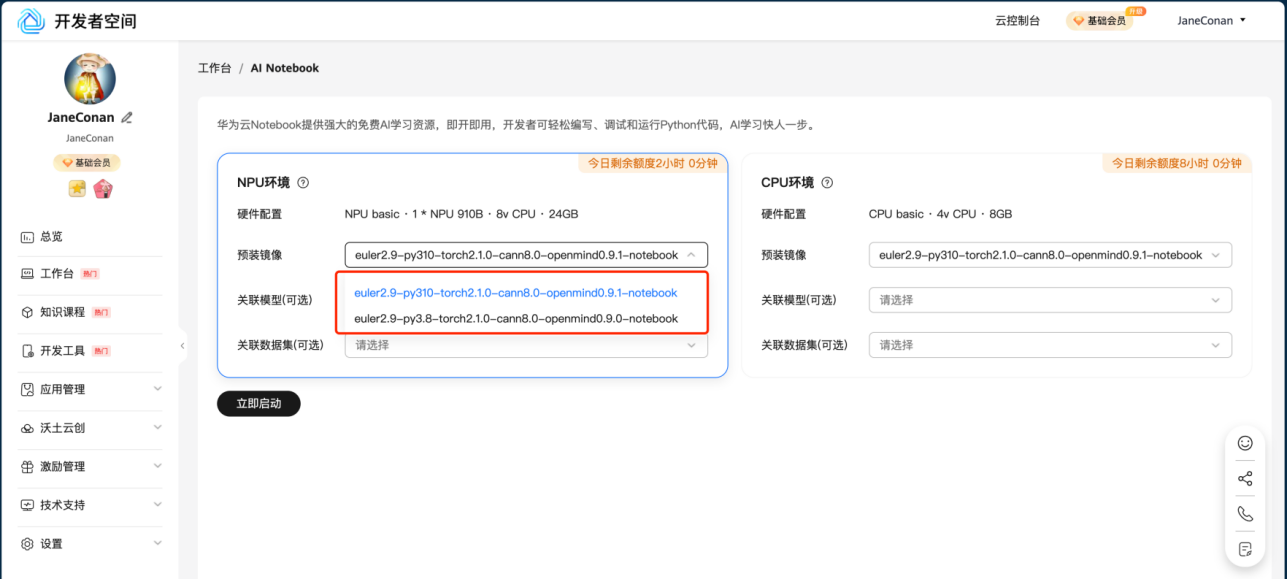Click the NPU 今日剩余额度2小时 label

652,163
